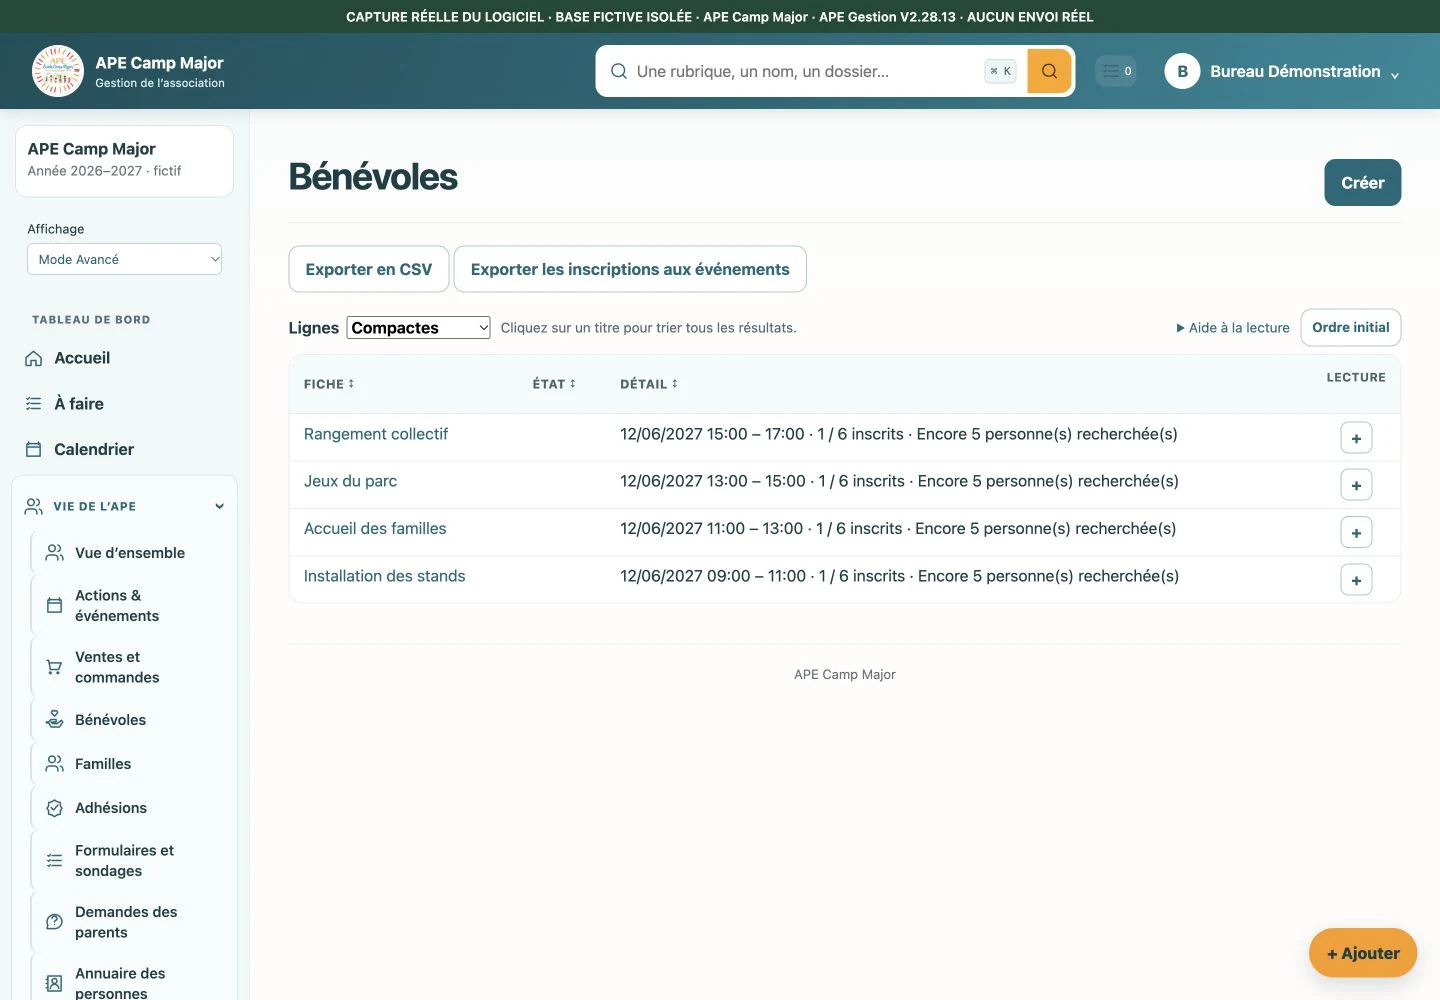Click the orange search magnifier button
Viewport: 1440px width, 1000px height.
(1049, 71)
